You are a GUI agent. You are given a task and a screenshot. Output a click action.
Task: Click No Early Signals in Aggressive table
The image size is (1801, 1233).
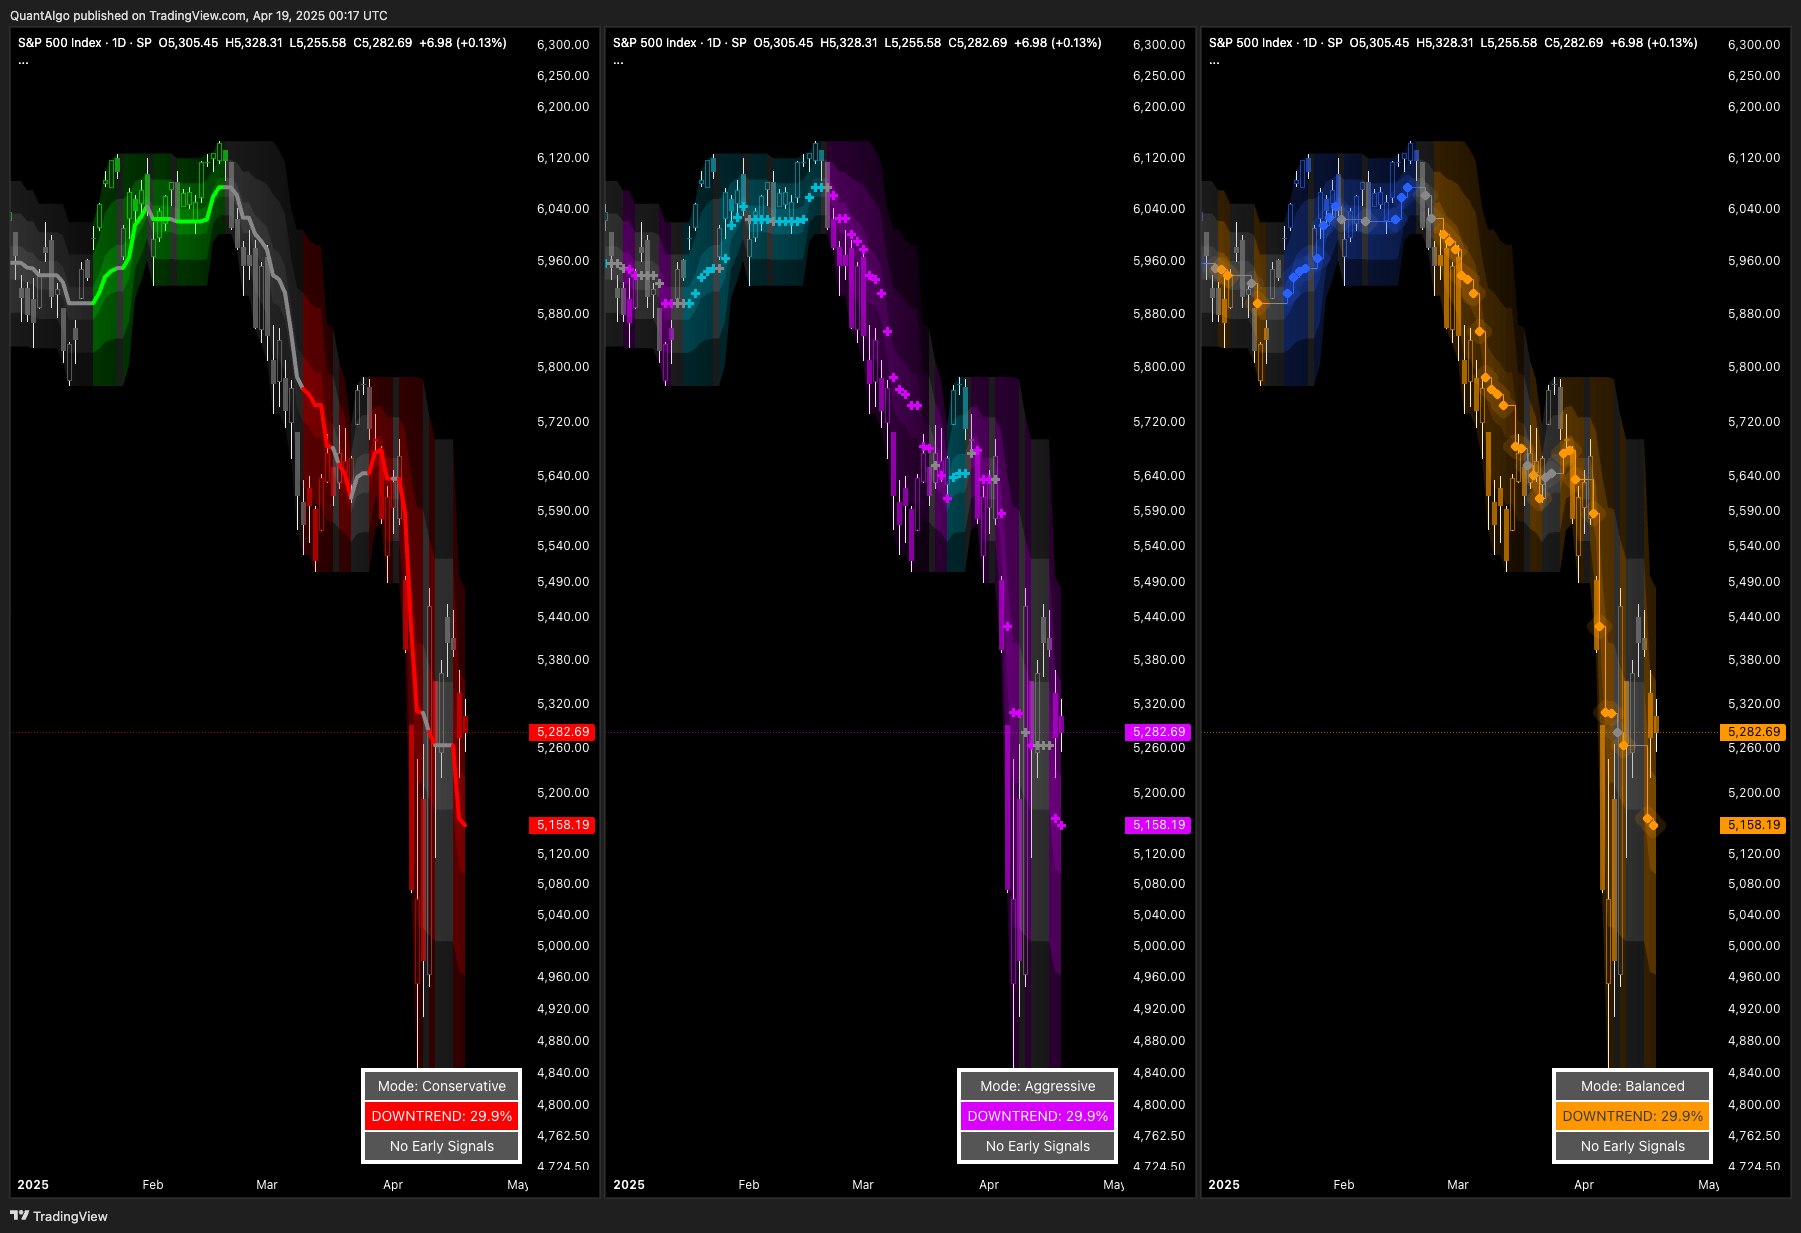1037,1146
